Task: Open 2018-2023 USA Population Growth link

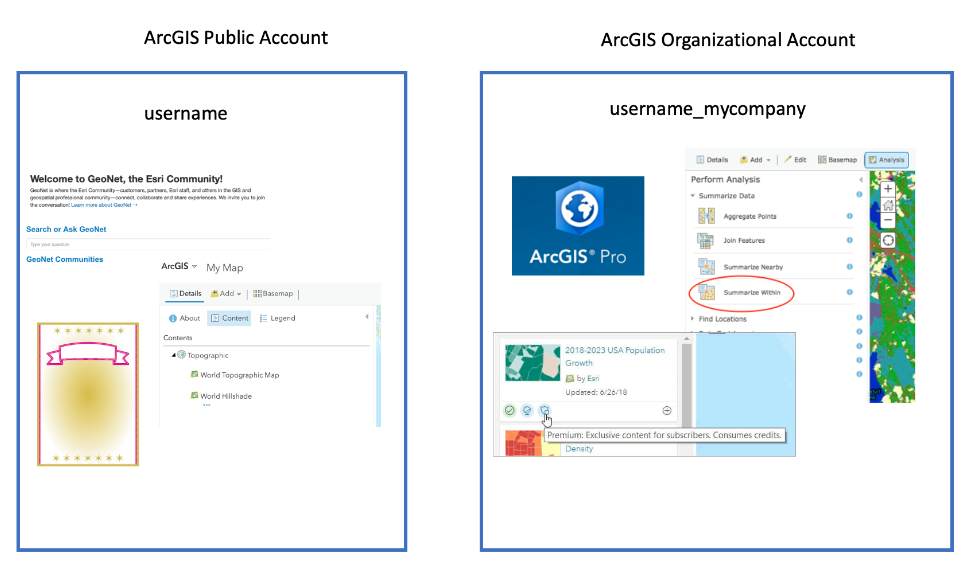Action: click(614, 356)
